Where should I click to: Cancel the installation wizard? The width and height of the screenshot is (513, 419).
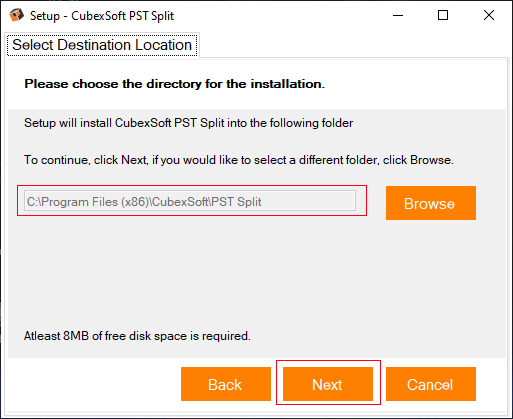[431, 384]
